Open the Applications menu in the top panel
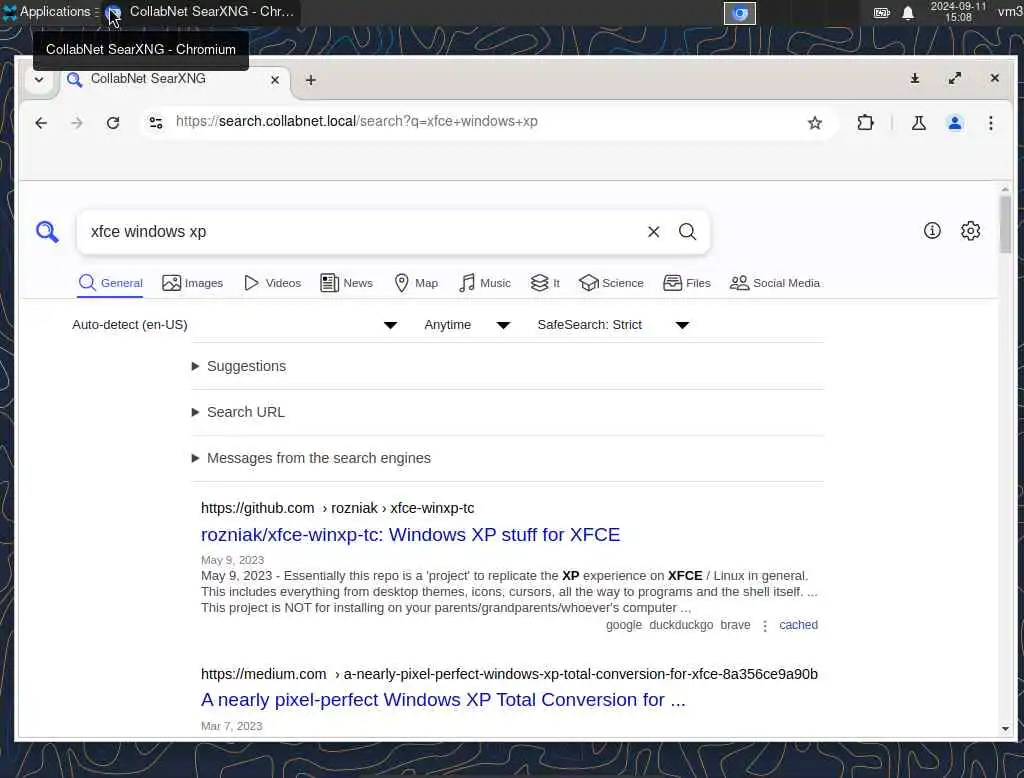The width and height of the screenshot is (1024, 778). click(x=46, y=12)
